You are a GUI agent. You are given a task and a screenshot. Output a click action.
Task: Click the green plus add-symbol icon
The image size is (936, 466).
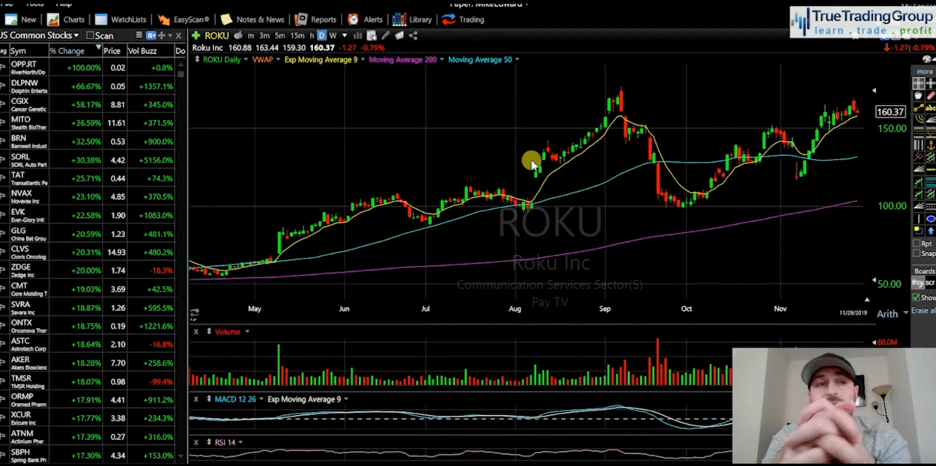(196, 36)
